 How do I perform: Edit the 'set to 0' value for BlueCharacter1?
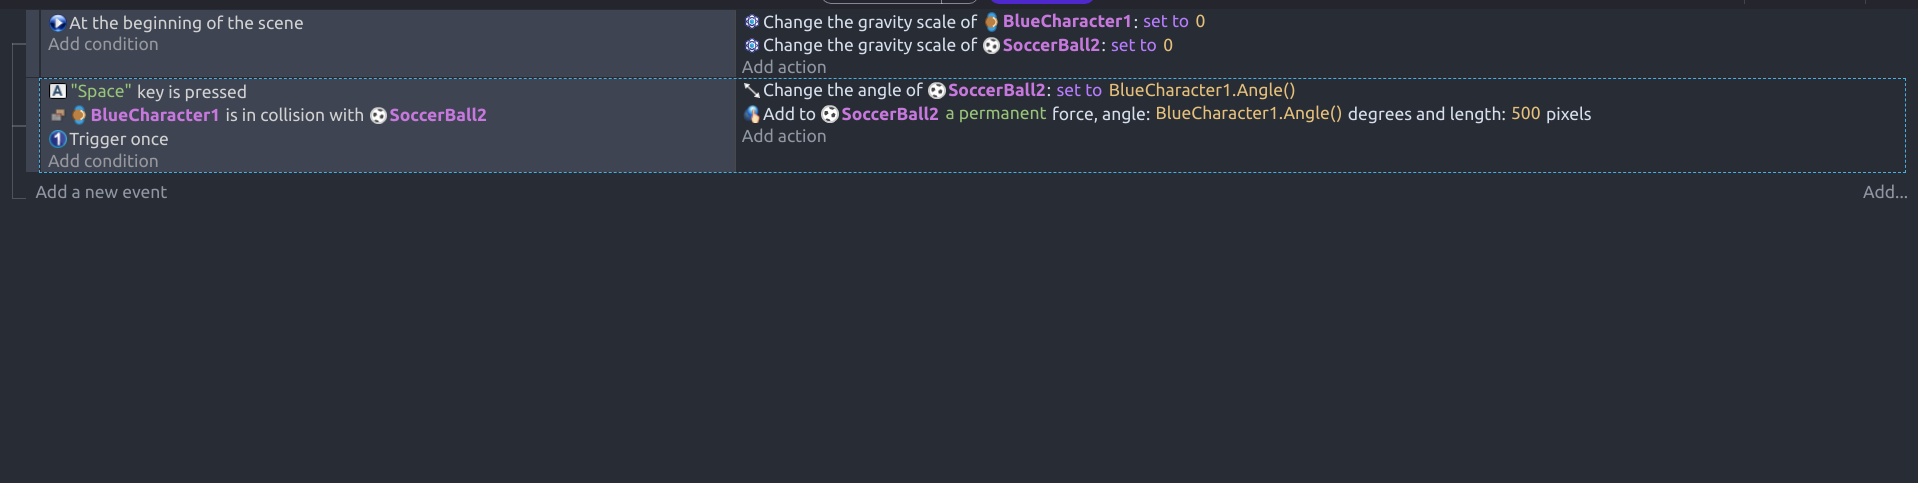pos(1174,21)
